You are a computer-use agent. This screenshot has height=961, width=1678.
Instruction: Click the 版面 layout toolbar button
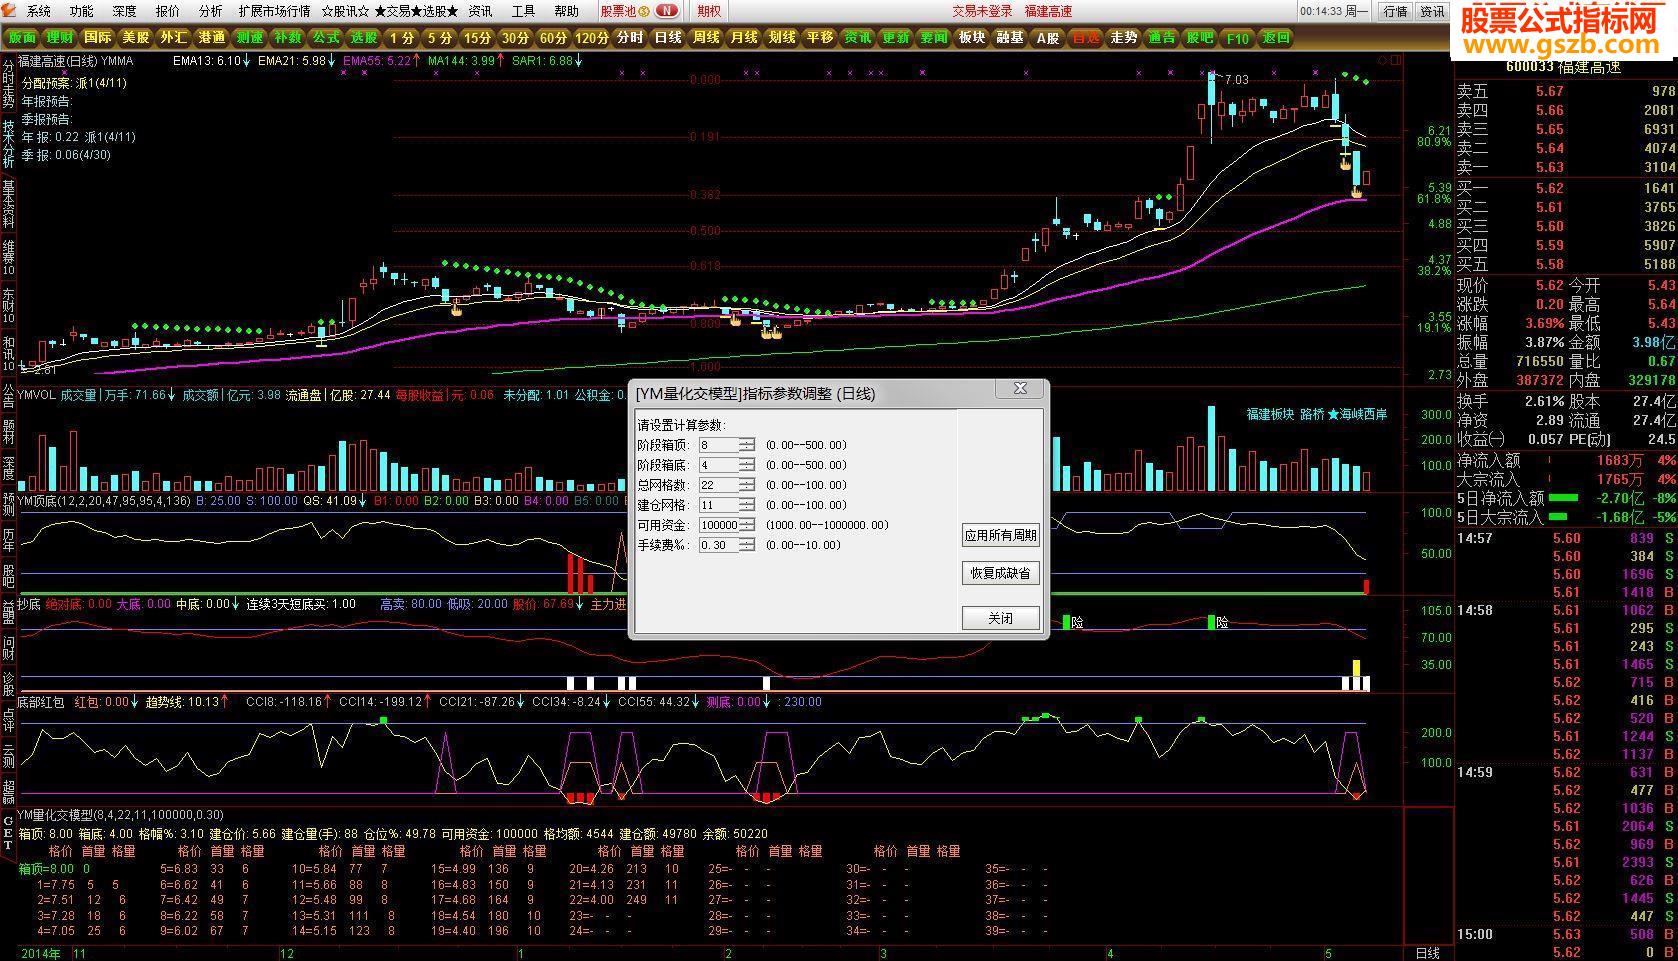[22, 38]
